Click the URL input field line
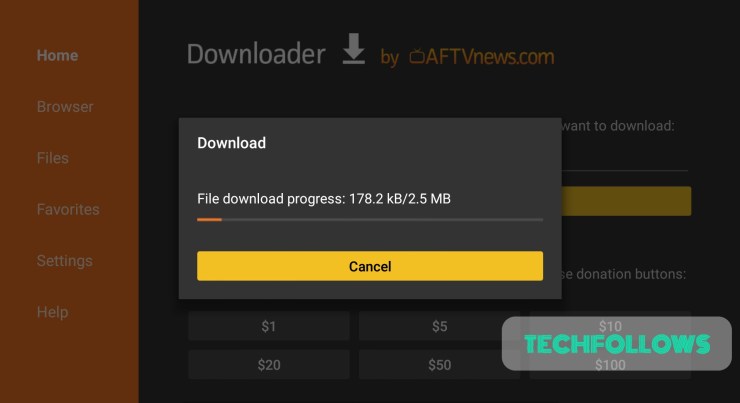Viewport: 740px width, 403px height. click(x=625, y=170)
